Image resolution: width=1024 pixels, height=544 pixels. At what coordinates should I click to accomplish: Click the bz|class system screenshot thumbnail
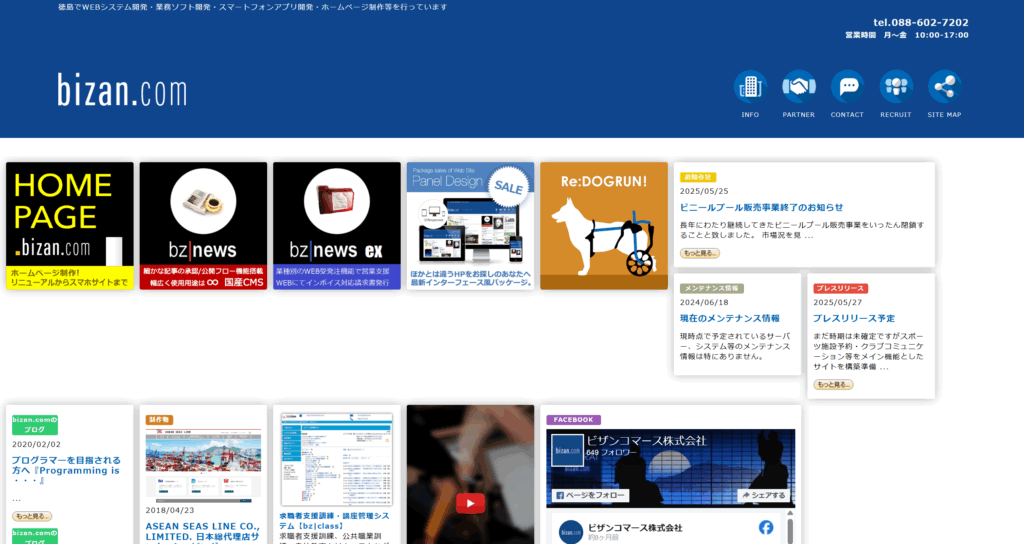pyautogui.click(x=337, y=459)
